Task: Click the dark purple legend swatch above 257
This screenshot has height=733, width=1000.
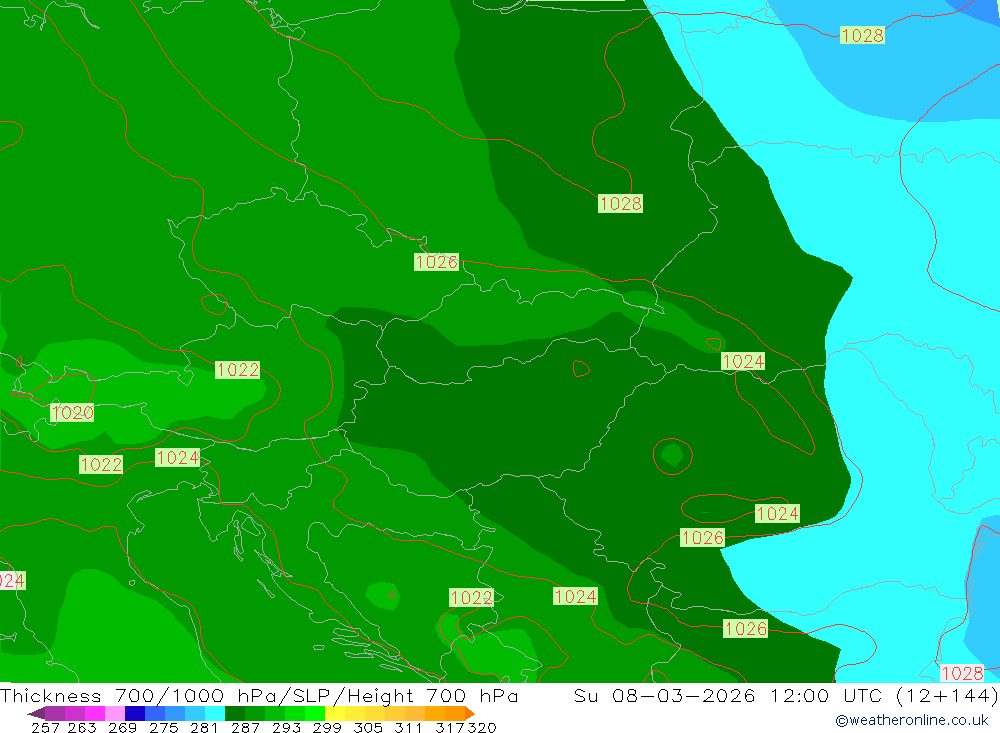Action: (x=54, y=713)
